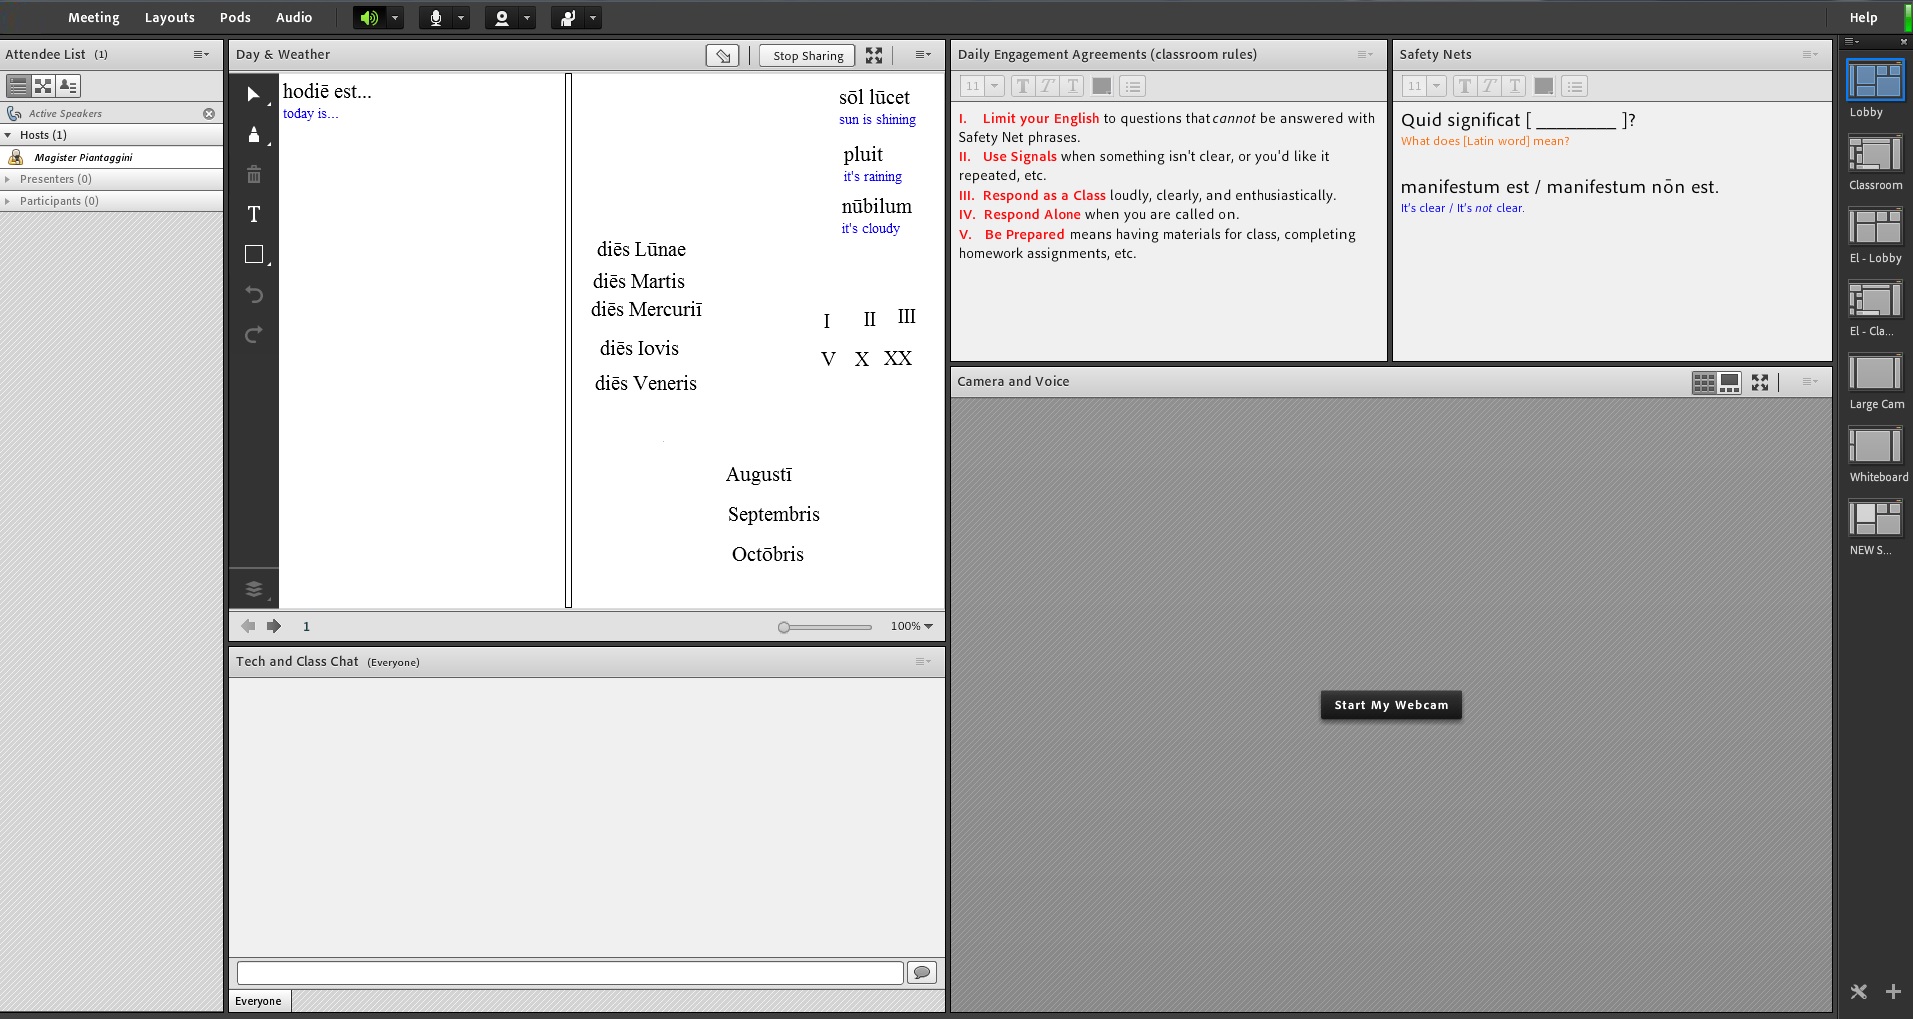Open the Layouts menu
The height and width of the screenshot is (1019, 1913).
pyautogui.click(x=169, y=18)
